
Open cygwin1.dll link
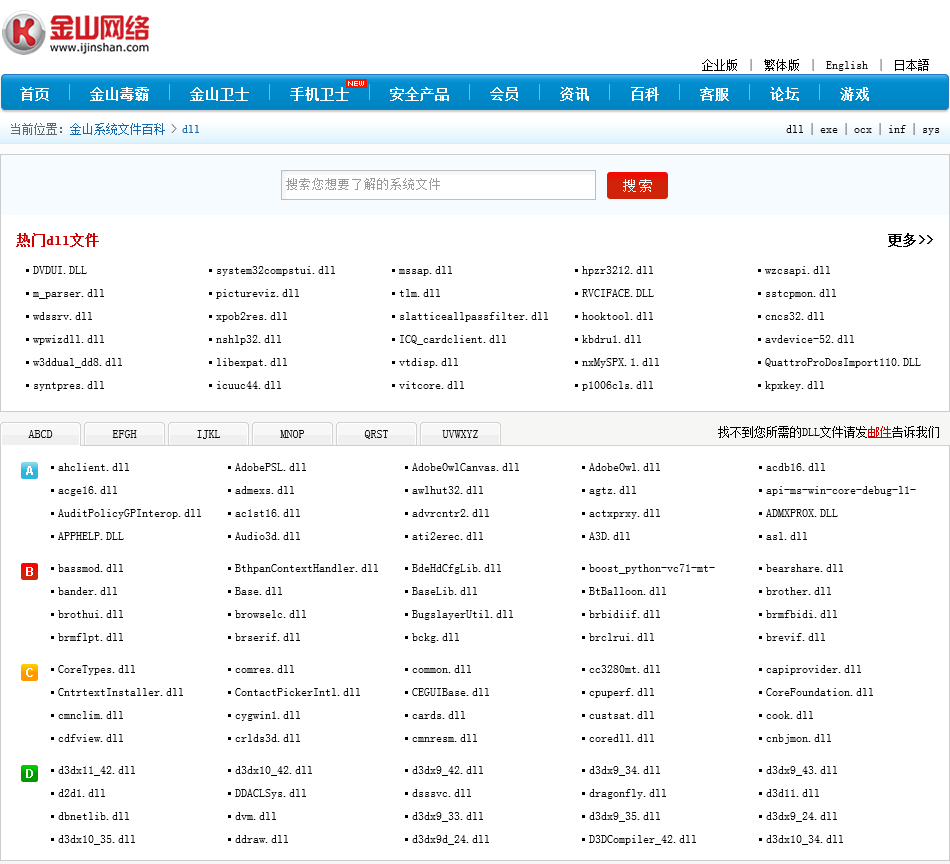(267, 716)
